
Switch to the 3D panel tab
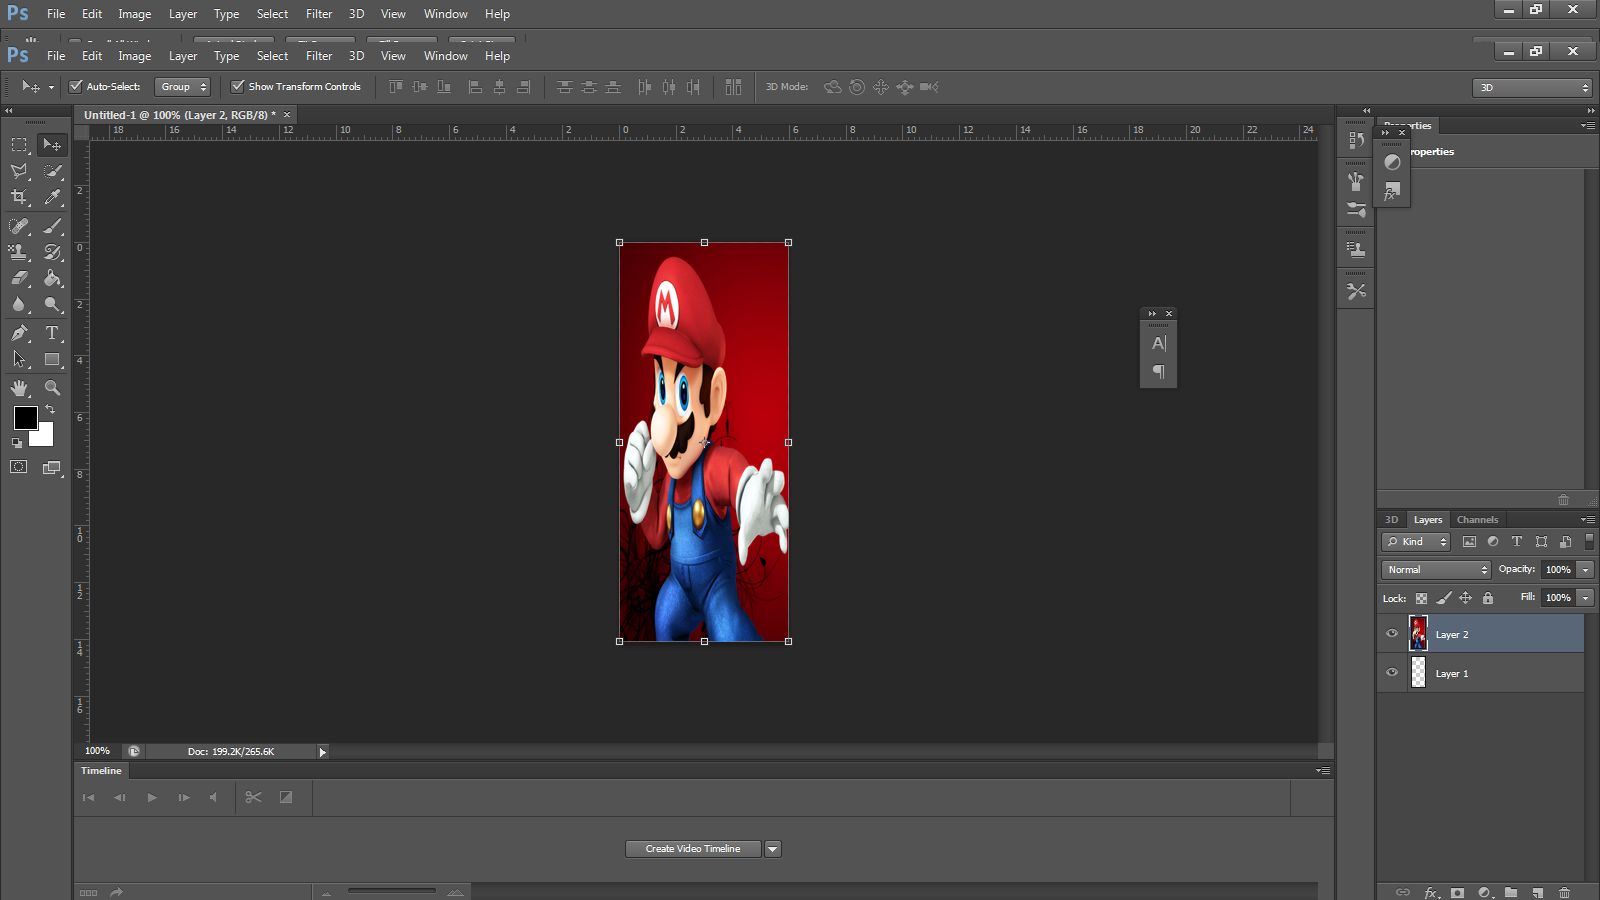point(1391,520)
